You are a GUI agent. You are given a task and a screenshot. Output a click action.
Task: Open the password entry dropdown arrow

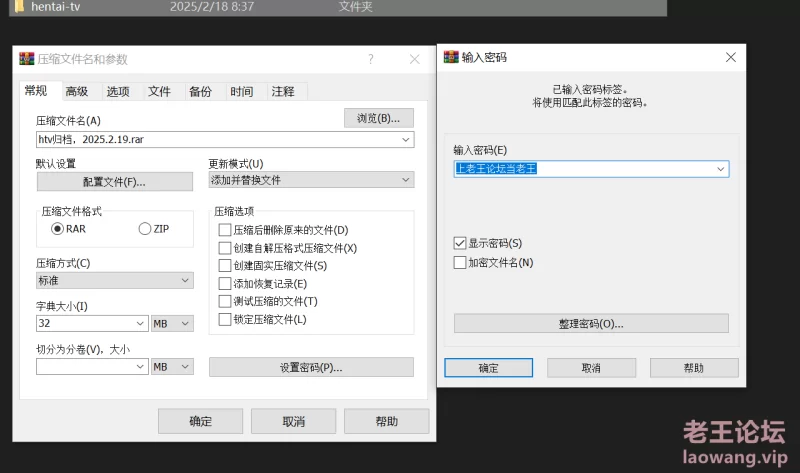pyautogui.click(x=720, y=169)
